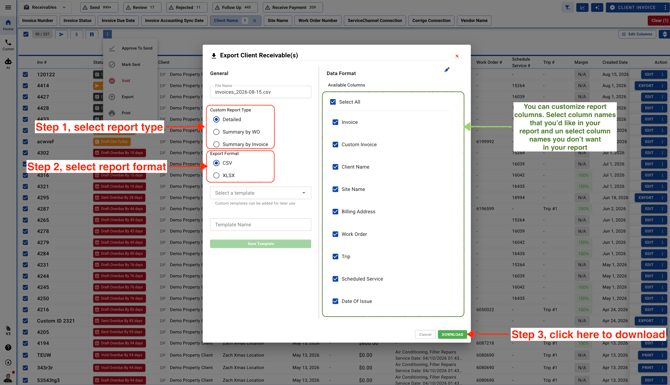Open the Invoice Number filter
This screenshot has width=670, height=385.
(x=38, y=21)
